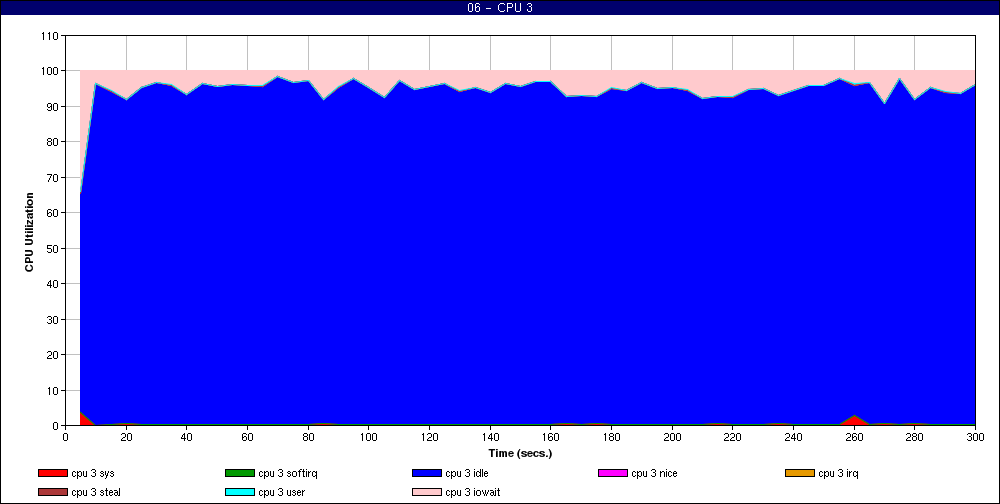
Task: Click the 300 tick on the time axis
Action: click(x=975, y=437)
